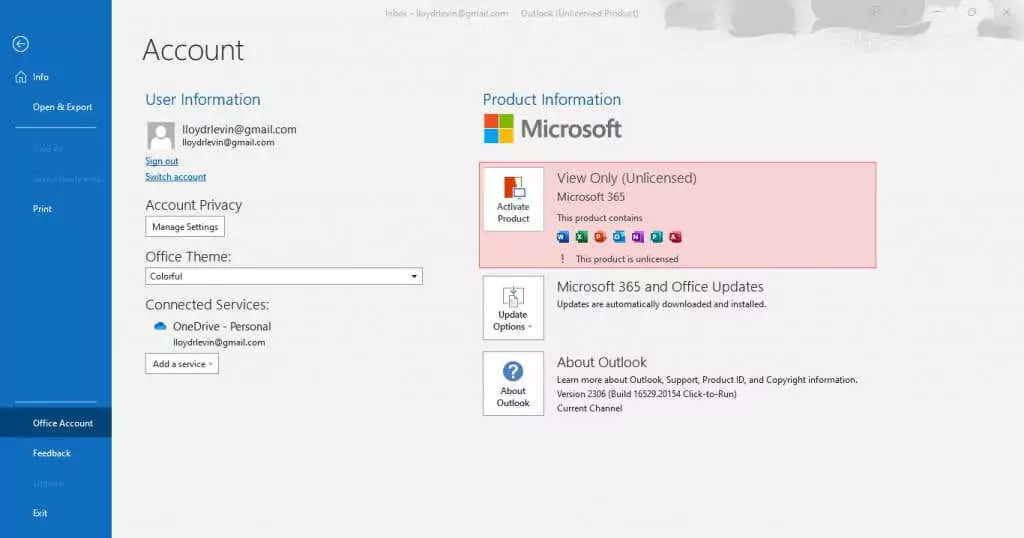Click the Version 2306 build text
Image resolution: width=1024 pixels, height=538 pixels.
pos(647,394)
